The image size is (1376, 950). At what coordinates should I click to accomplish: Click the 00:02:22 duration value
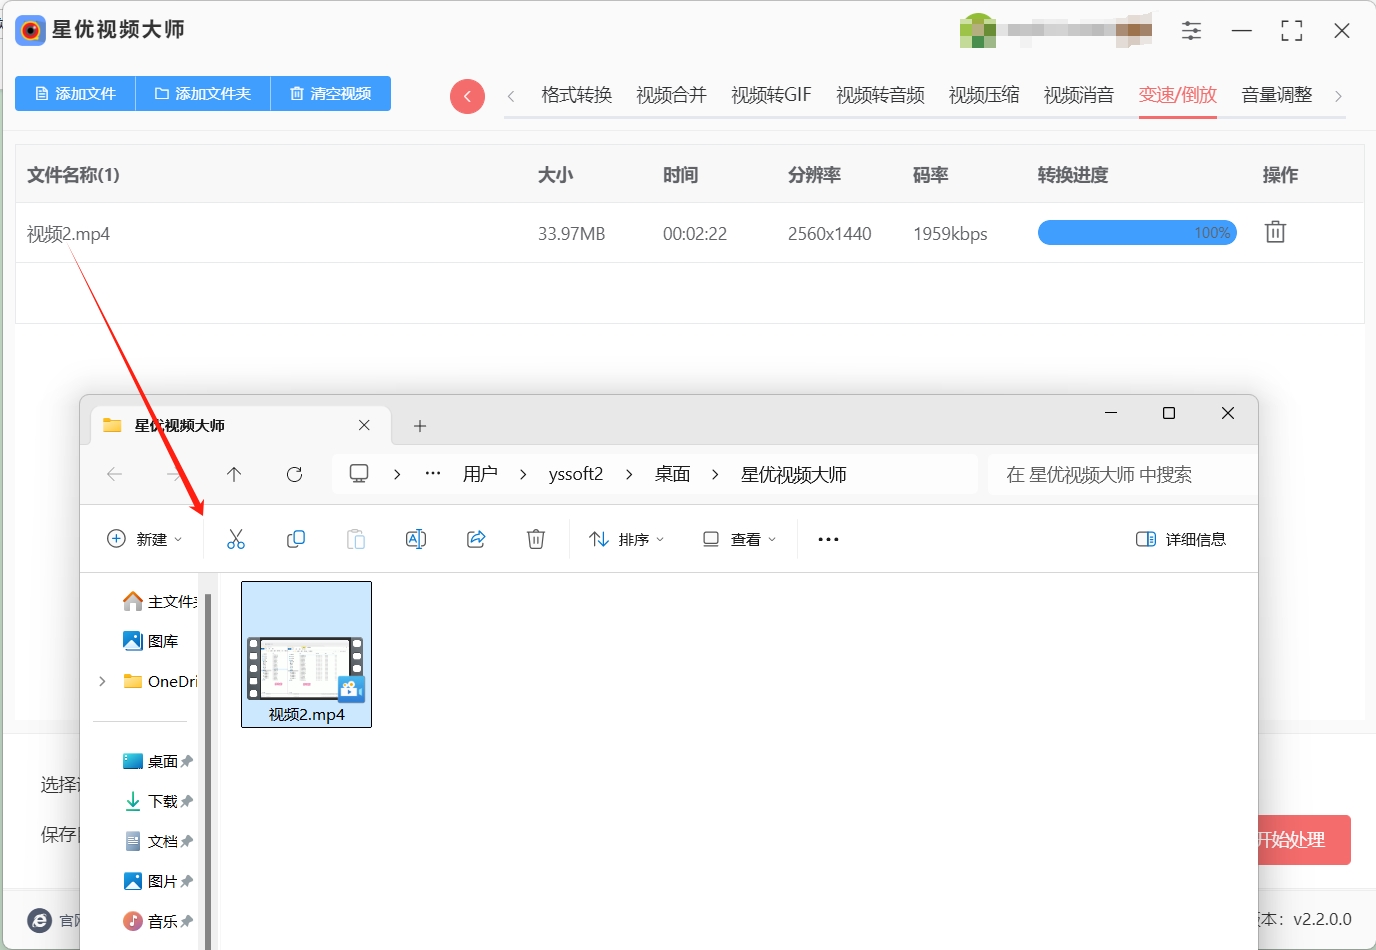695,234
